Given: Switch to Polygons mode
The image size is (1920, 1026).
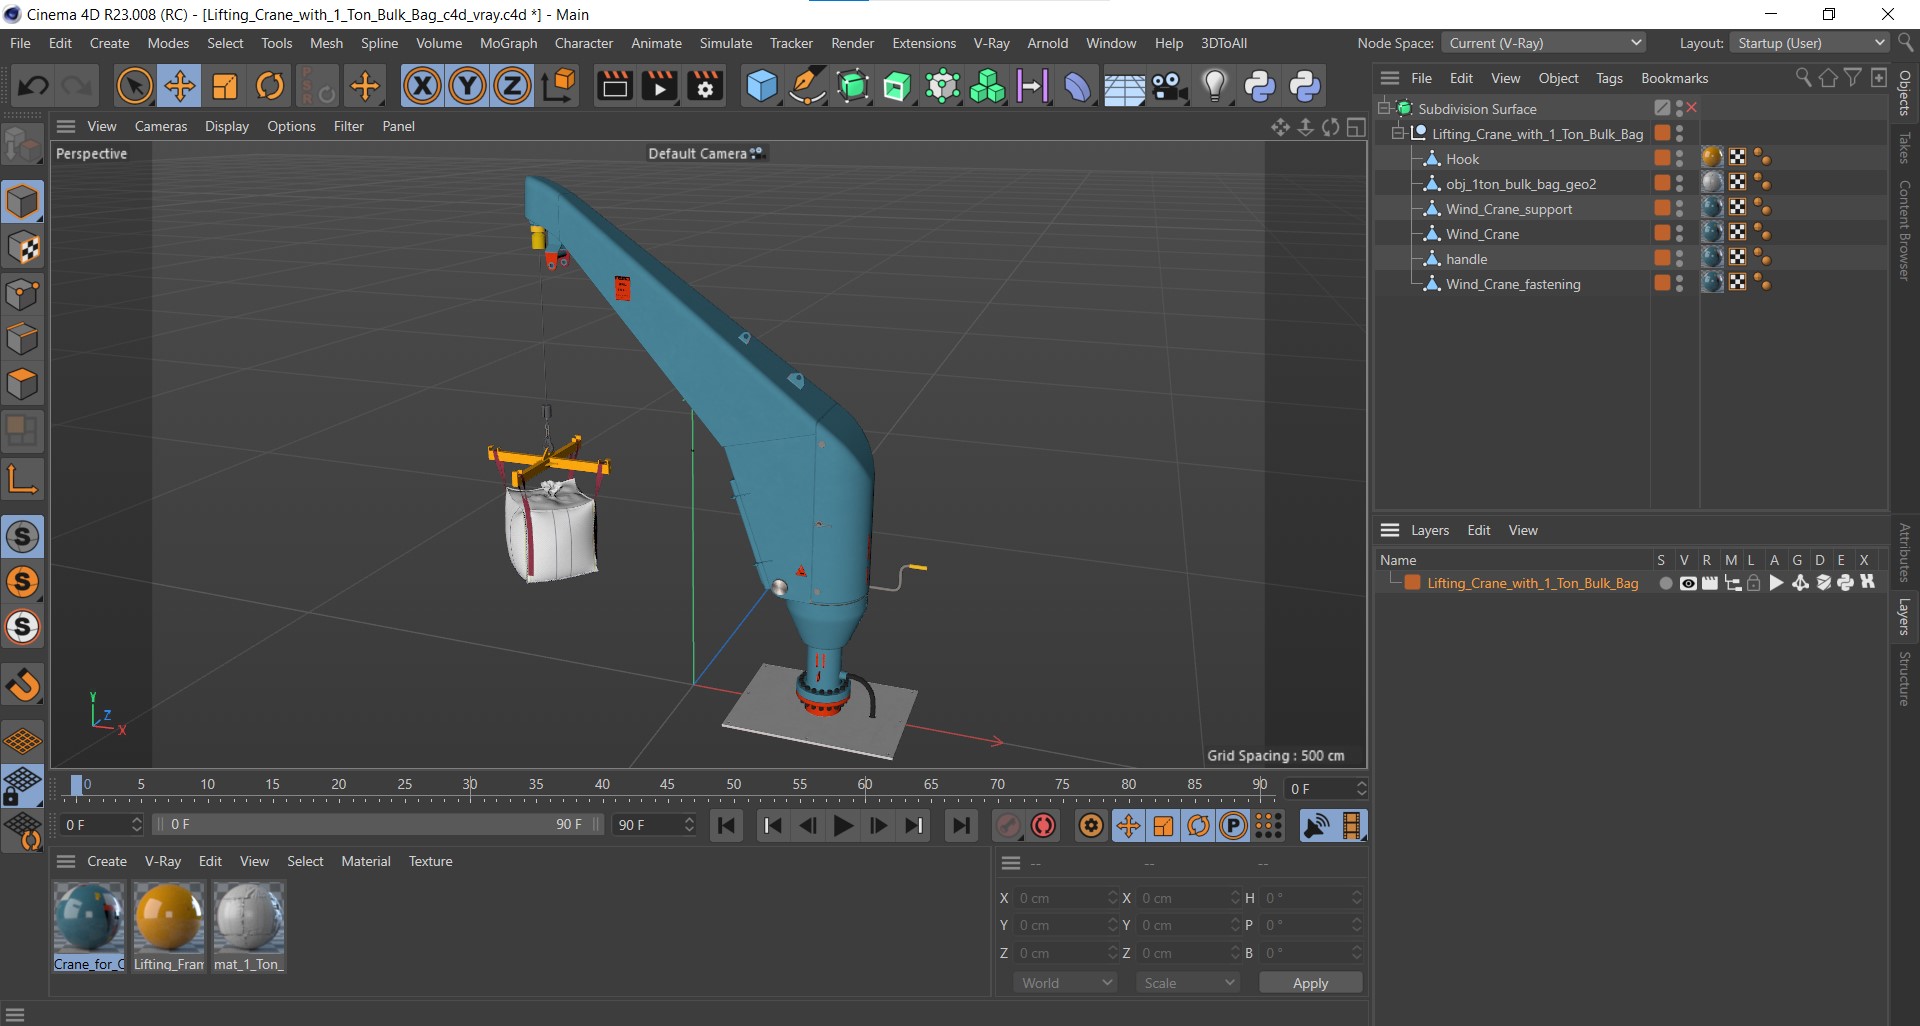Looking at the screenshot, I should pyautogui.click(x=22, y=385).
